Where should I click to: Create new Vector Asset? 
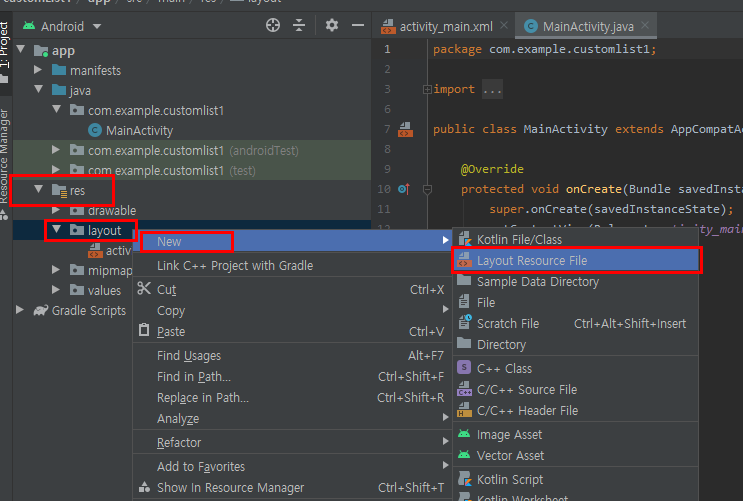[x=576, y=455]
